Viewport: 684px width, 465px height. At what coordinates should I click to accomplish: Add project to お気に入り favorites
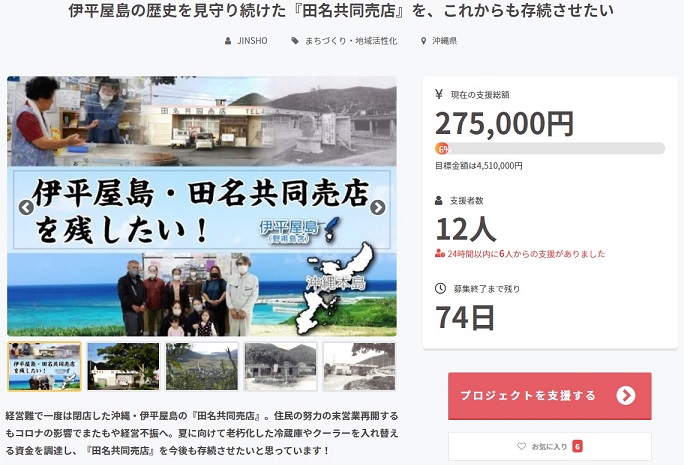550,446
